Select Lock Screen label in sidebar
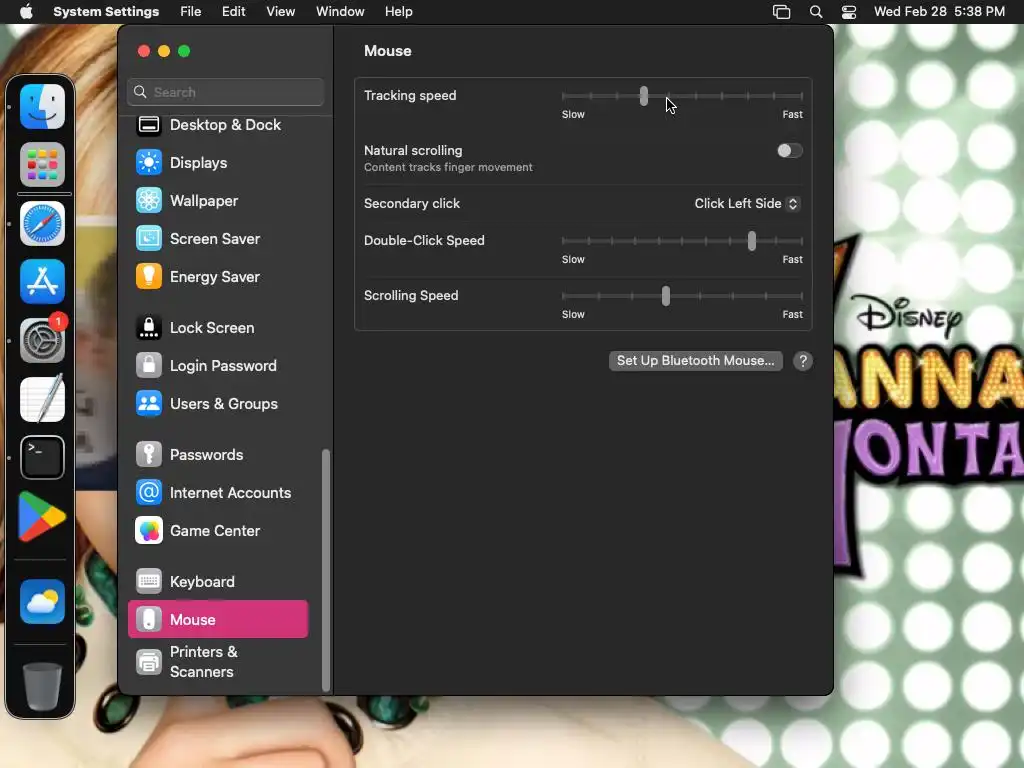Viewport: 1024px width, 768px height. point(212,327)
